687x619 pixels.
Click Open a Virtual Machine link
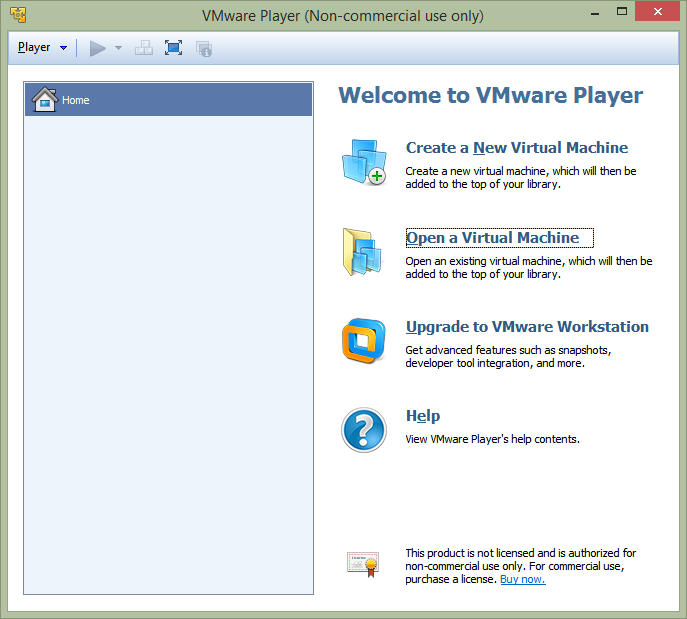coord(492,237)
